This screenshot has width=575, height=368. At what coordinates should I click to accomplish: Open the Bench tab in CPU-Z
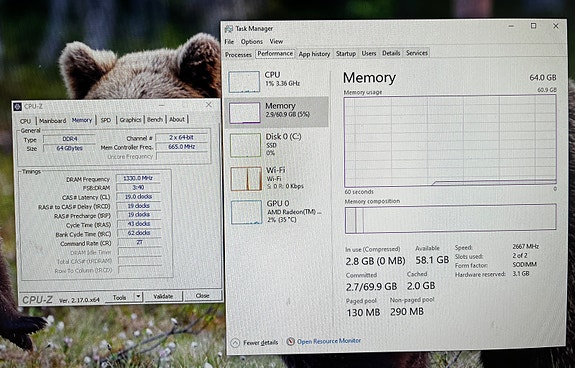pos(155,119)
